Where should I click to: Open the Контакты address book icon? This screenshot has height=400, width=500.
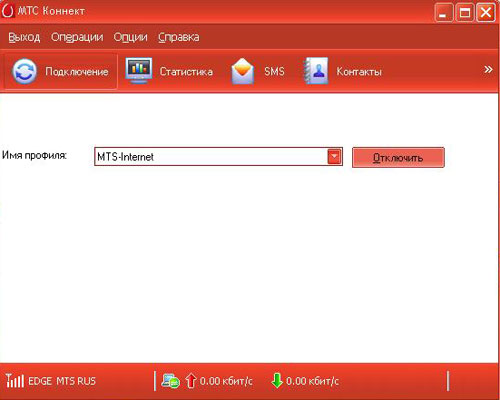pyautogui.click(x=316, y=70)
